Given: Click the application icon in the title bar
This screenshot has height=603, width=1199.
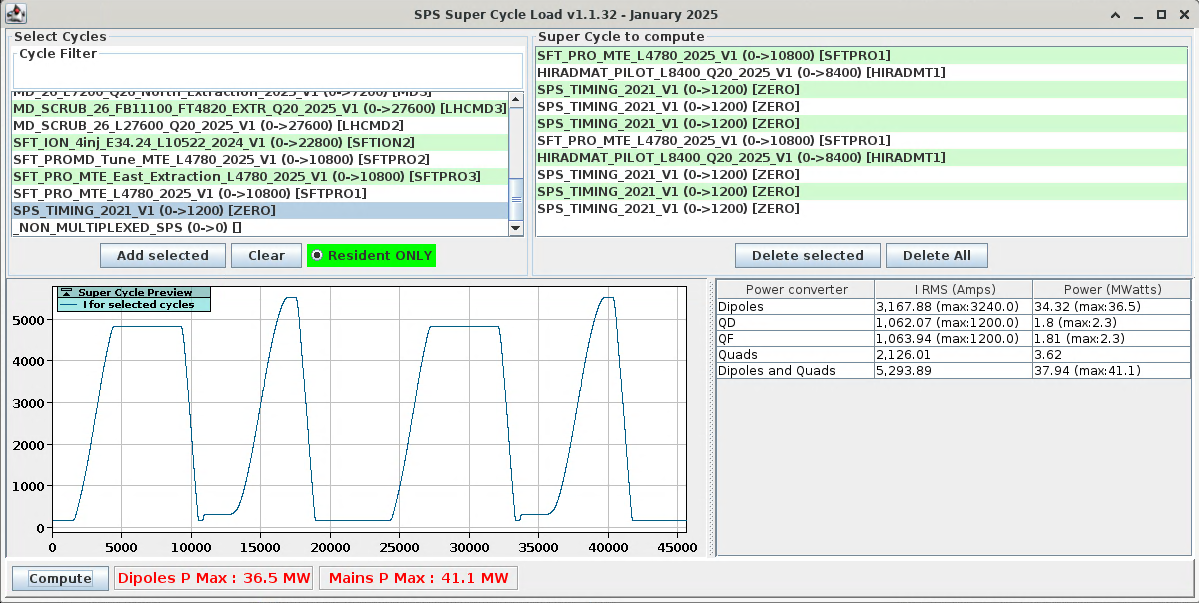Looking at the screenshot, I should (15, 14).
